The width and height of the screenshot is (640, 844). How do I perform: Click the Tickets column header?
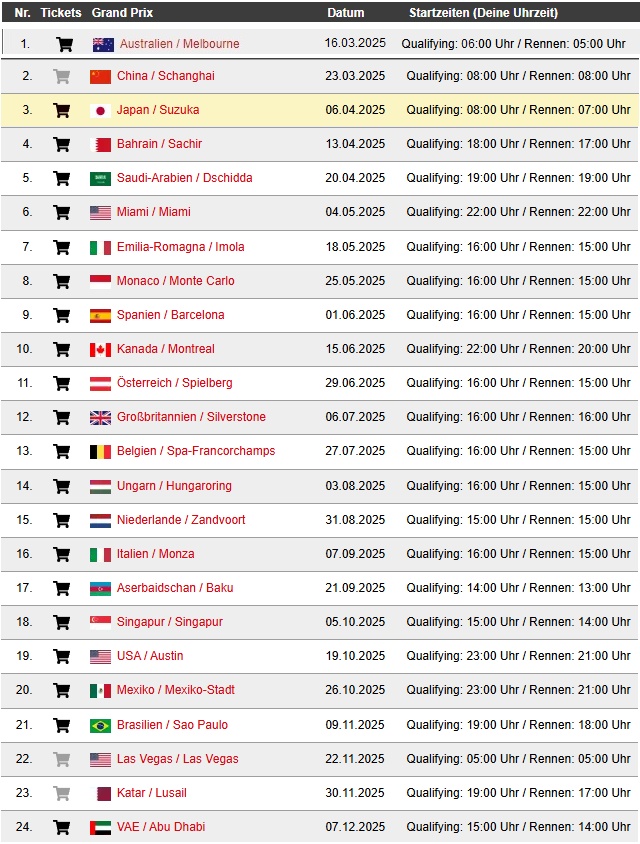point(61,13)
